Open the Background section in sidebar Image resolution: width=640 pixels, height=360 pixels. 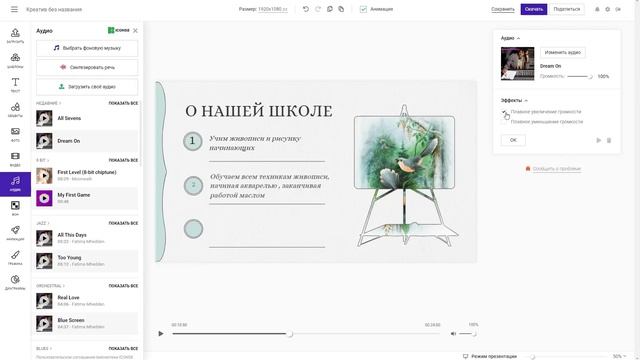pyautogui.click(x=15, y=208)
